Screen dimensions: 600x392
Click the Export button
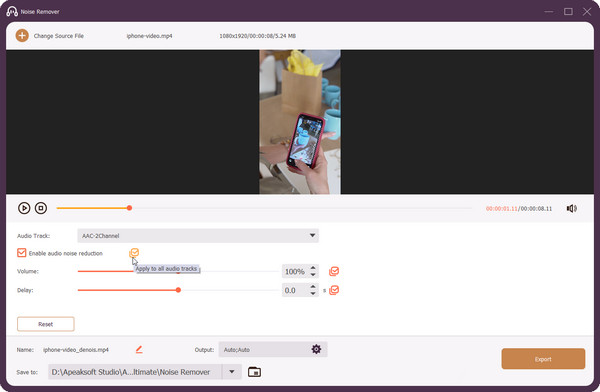[543, 359]
